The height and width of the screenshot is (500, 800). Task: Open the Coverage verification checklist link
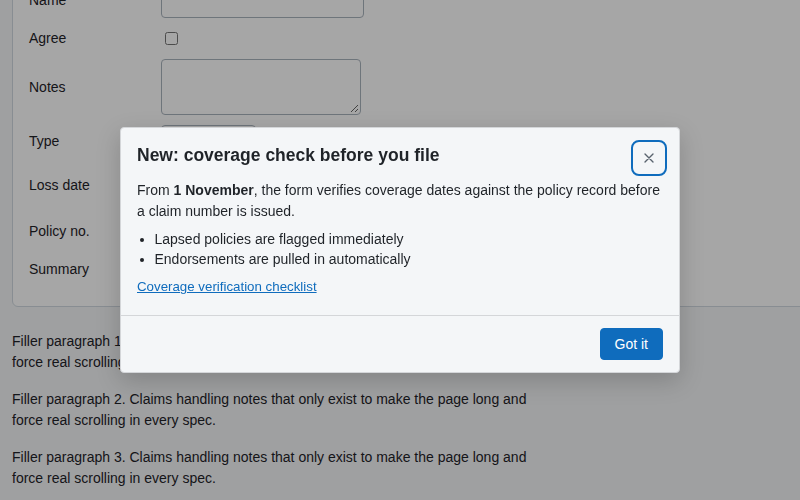(227, 287)
